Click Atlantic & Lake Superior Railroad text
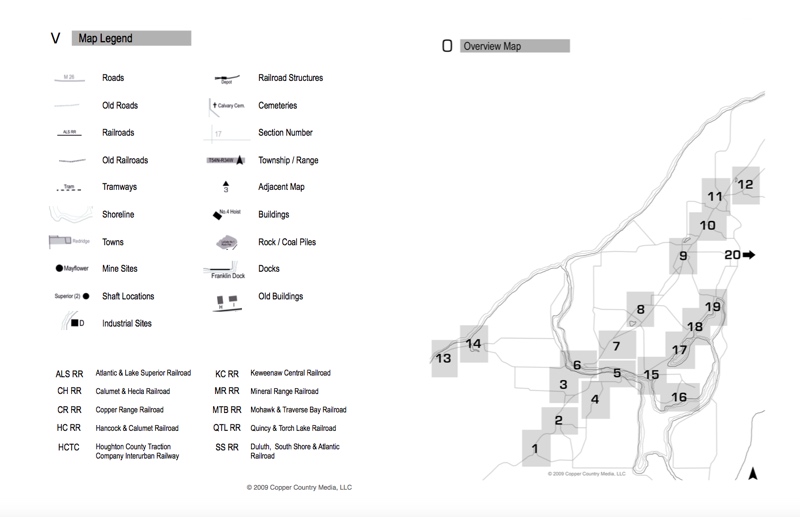Screen dimensions: 800x517 point(143,373)
